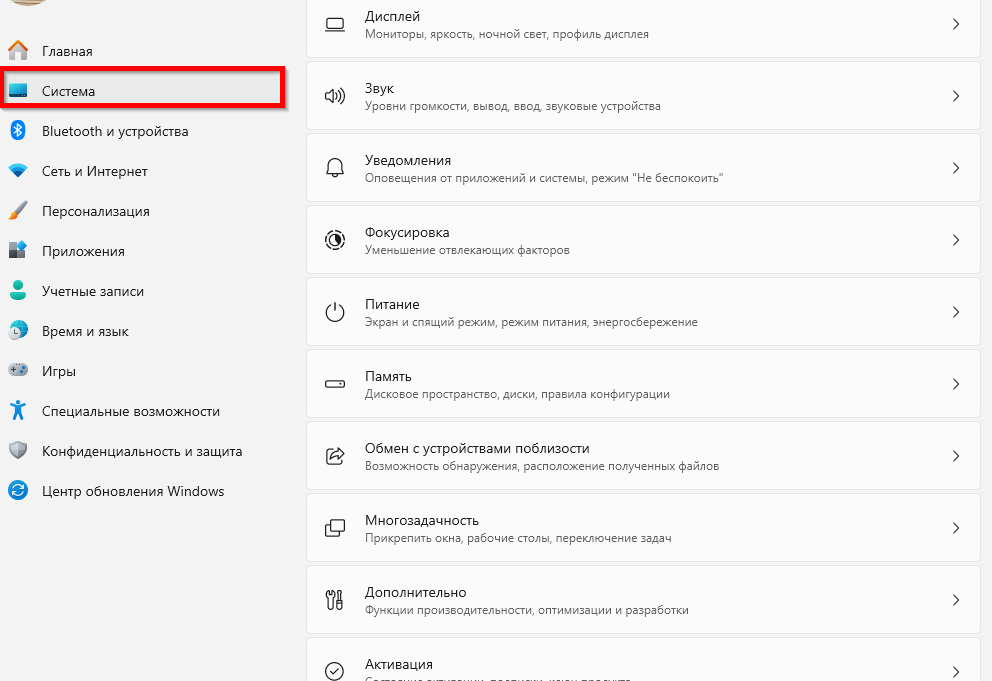Go to Учетные записи section
This screenshot has width=992, height=681.
[93, 291]
